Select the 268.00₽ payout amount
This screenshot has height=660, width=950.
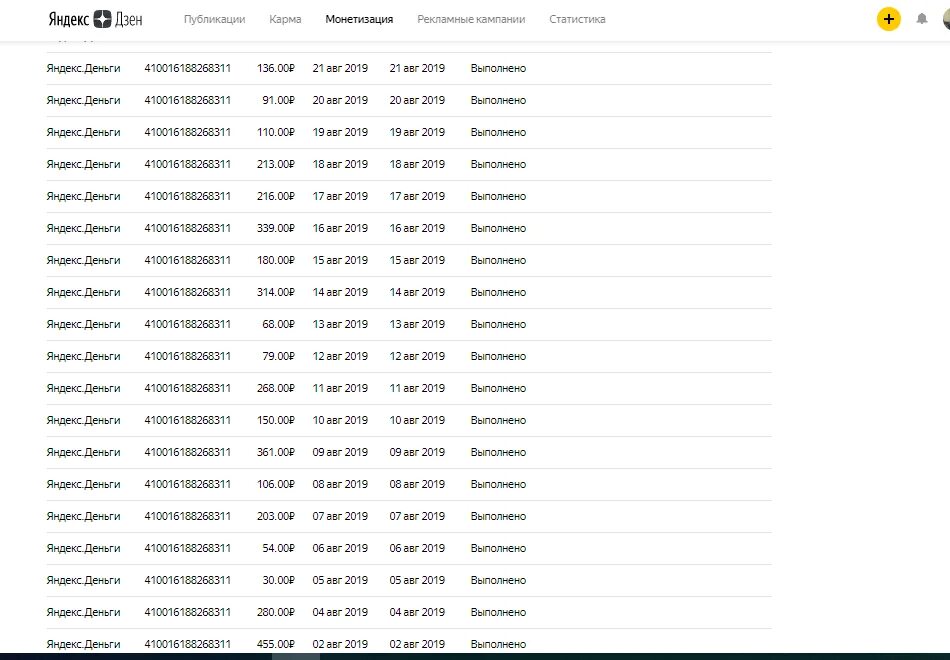[276, 388]
